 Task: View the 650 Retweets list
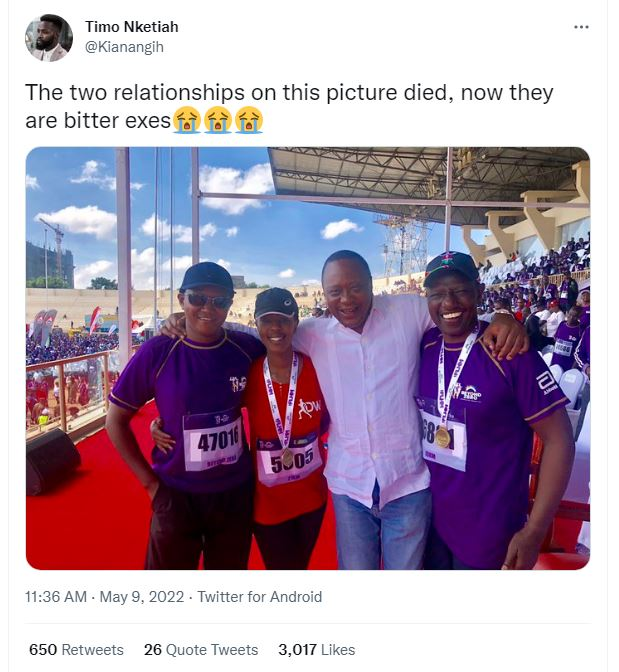pos(76,650)
